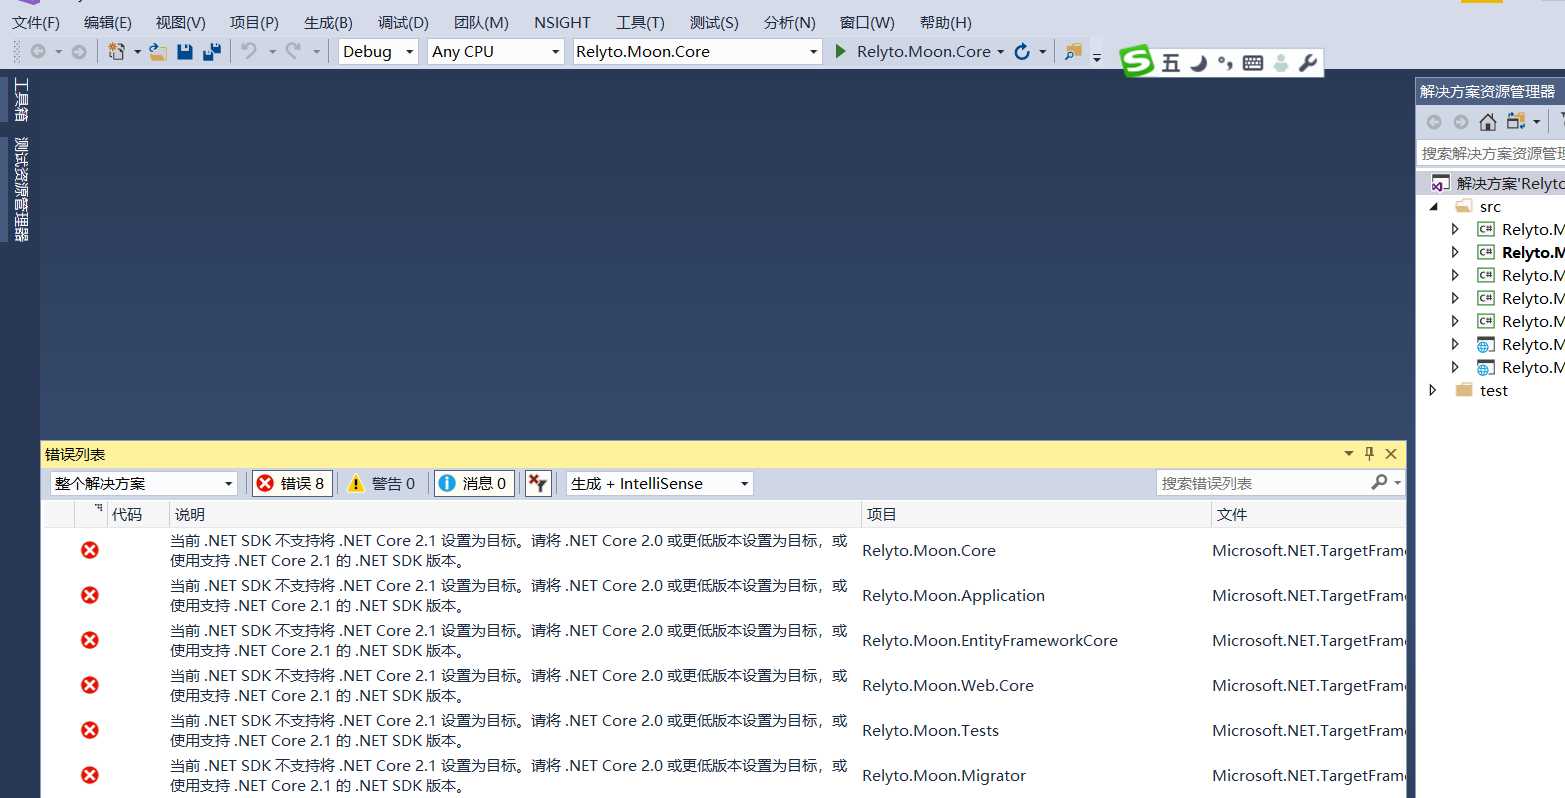This screenshot has height=798, width=1565.
Task: Open the Relyto.Moon.Core startup project dropdown
Action: [697, 51]
